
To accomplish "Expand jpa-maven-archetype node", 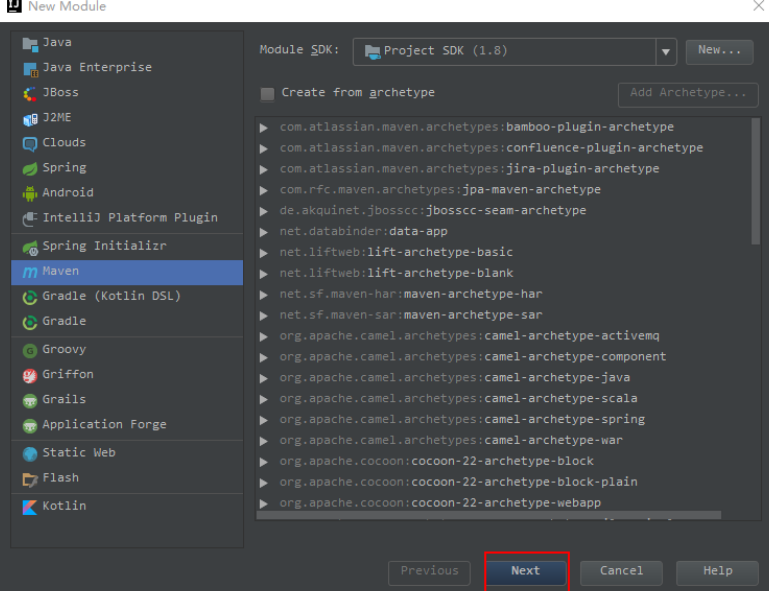I will 264,190.
